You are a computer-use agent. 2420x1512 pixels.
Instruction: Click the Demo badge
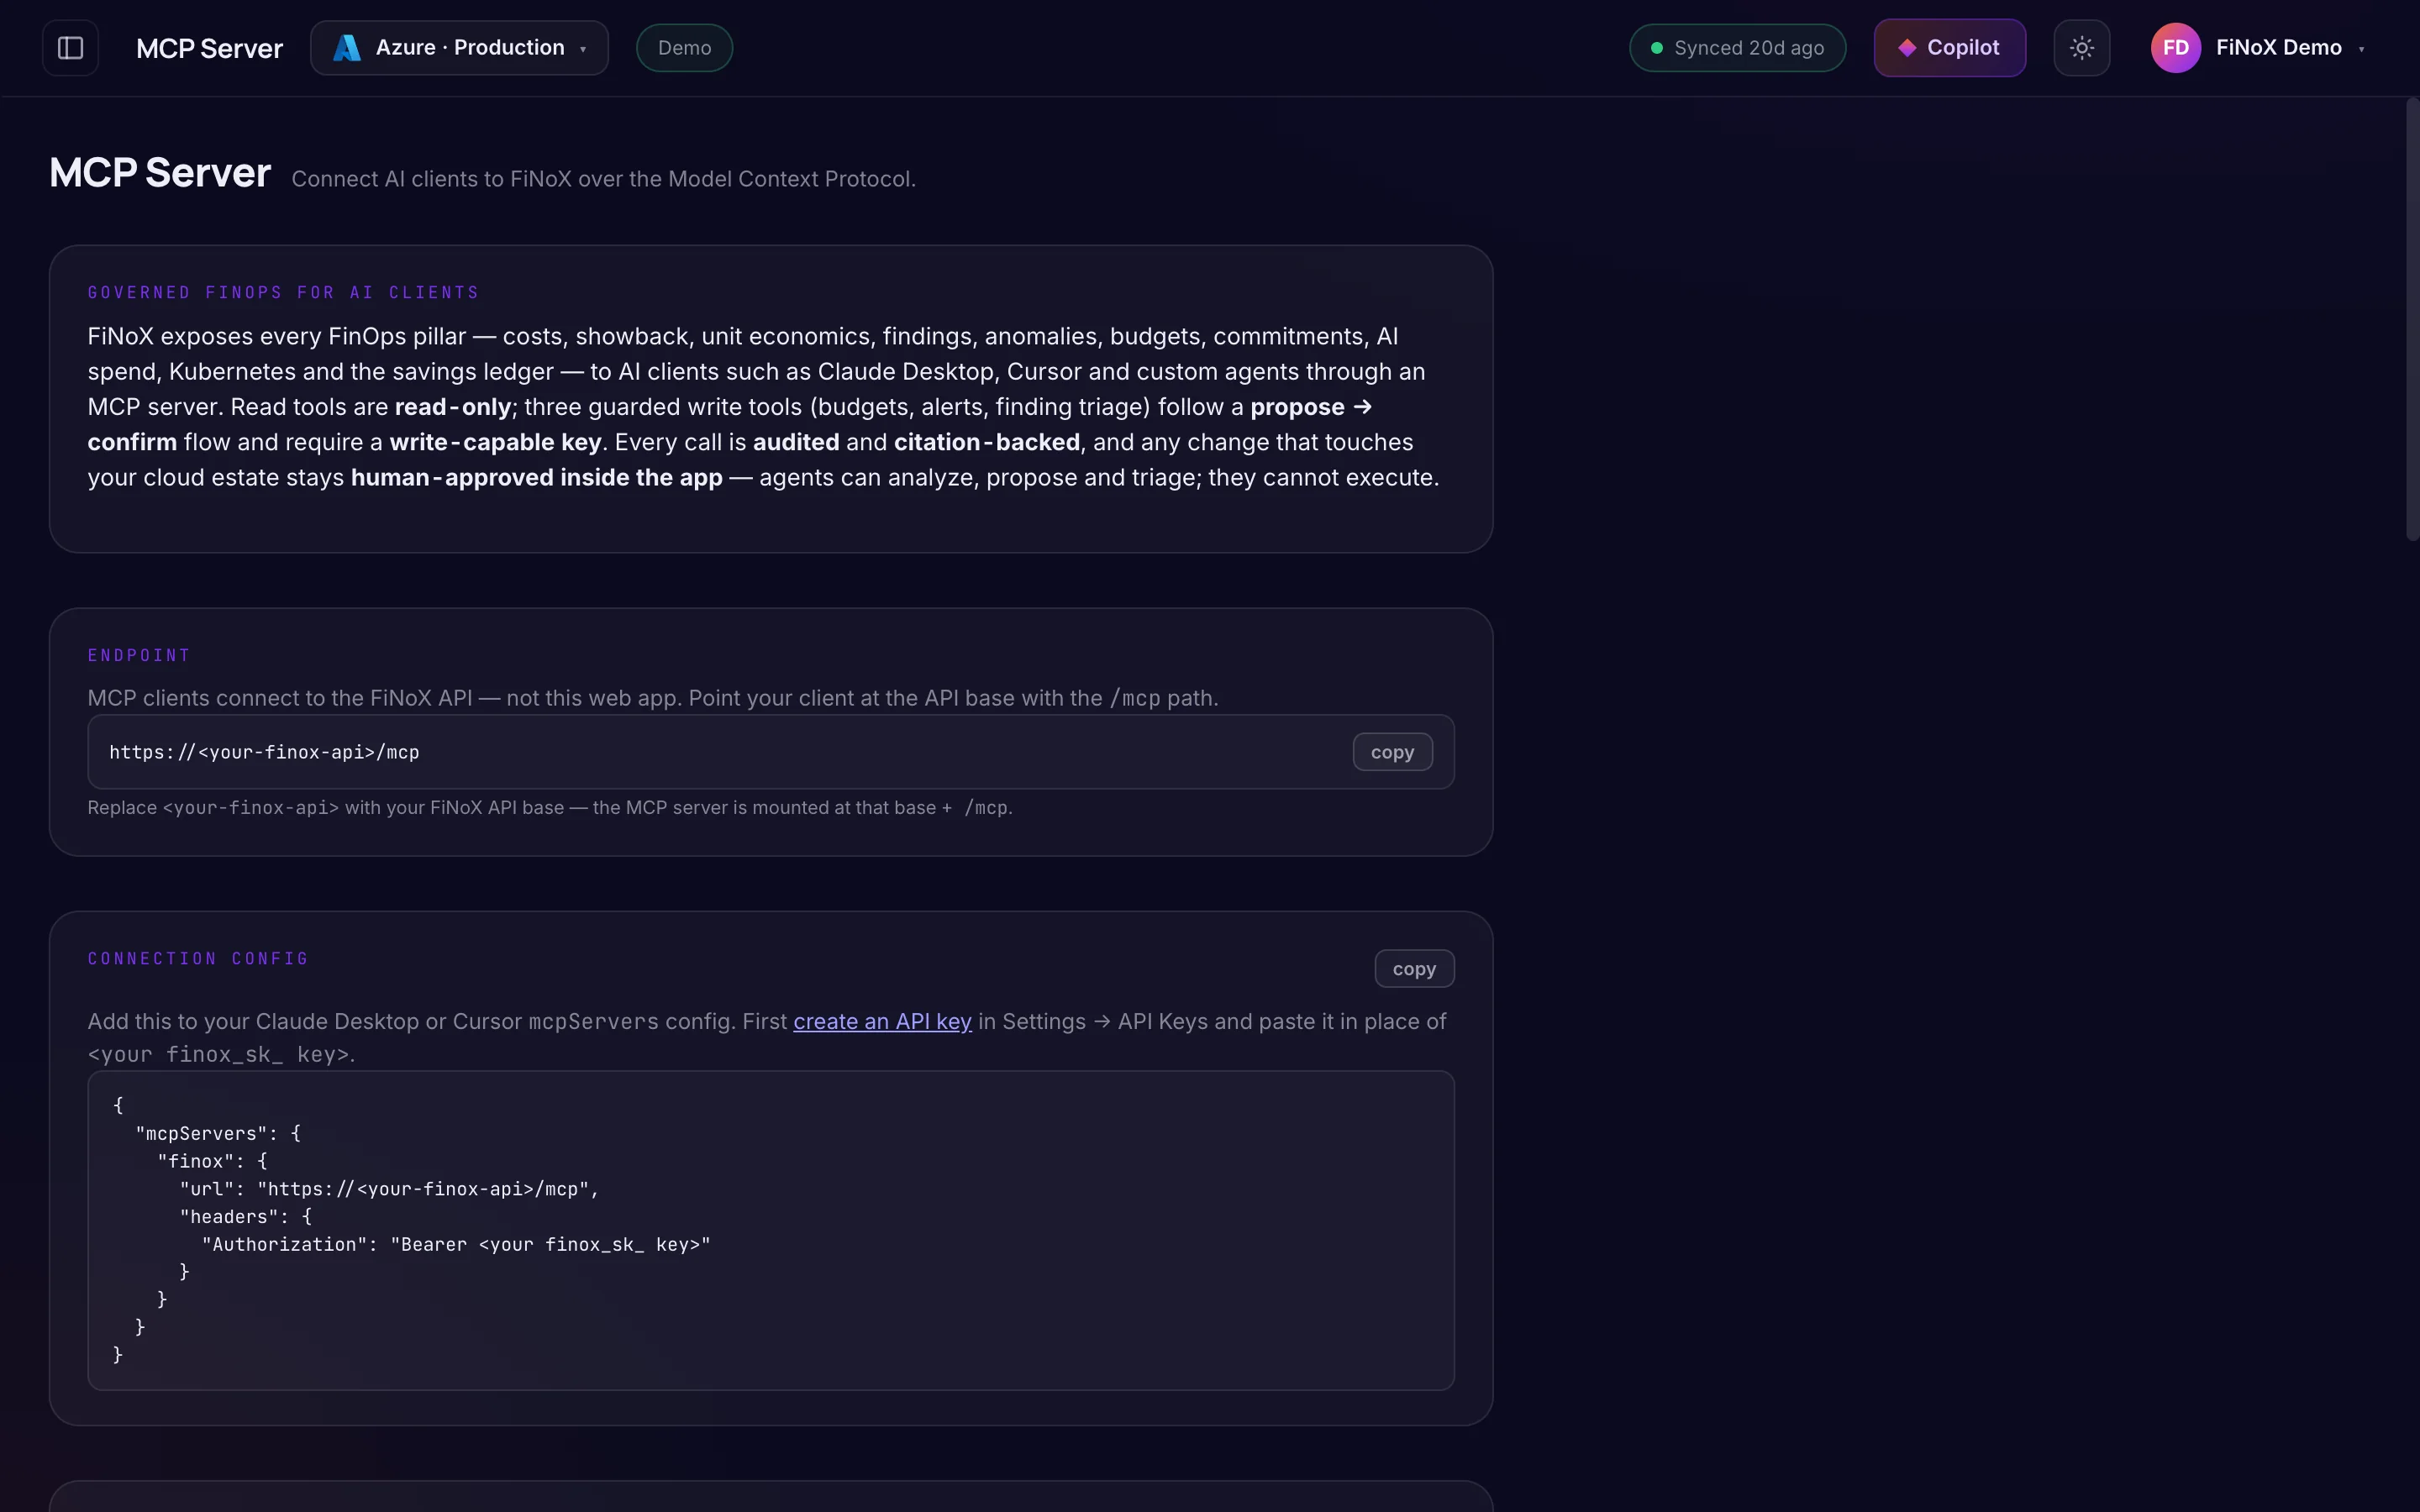[x=684, y=48]
